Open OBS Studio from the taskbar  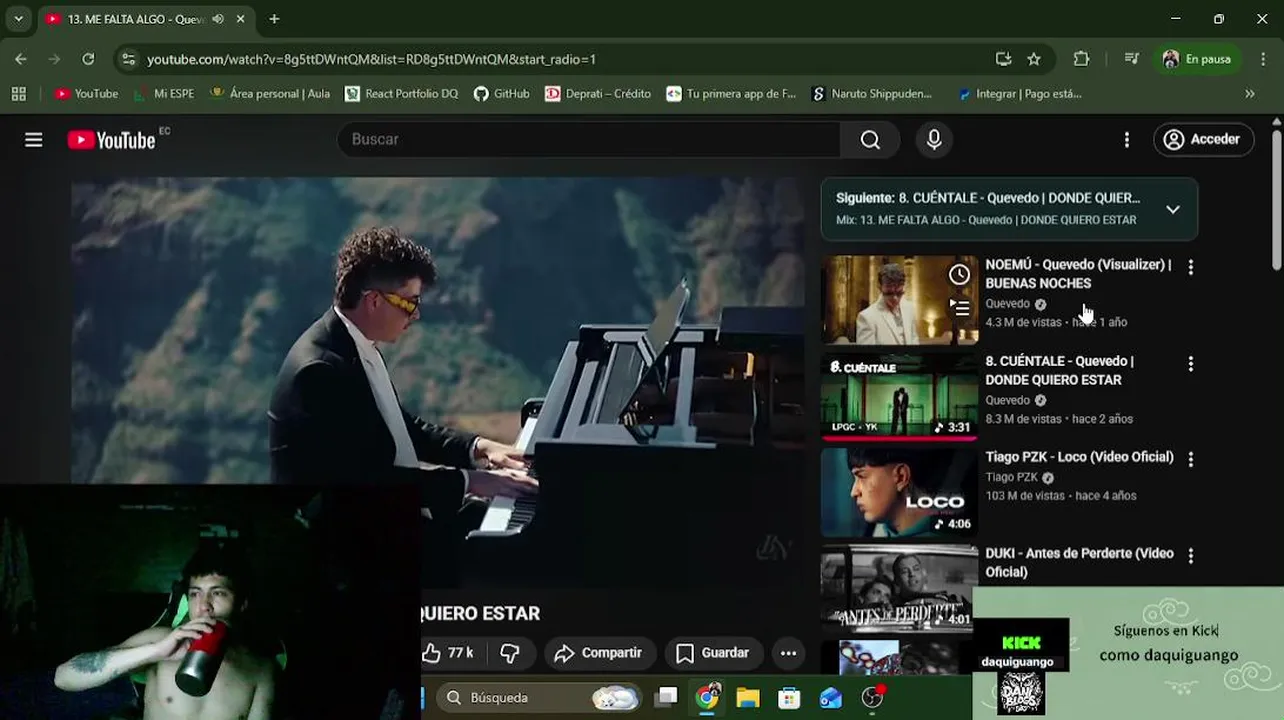pyautogui.click(x=873, y=697)
